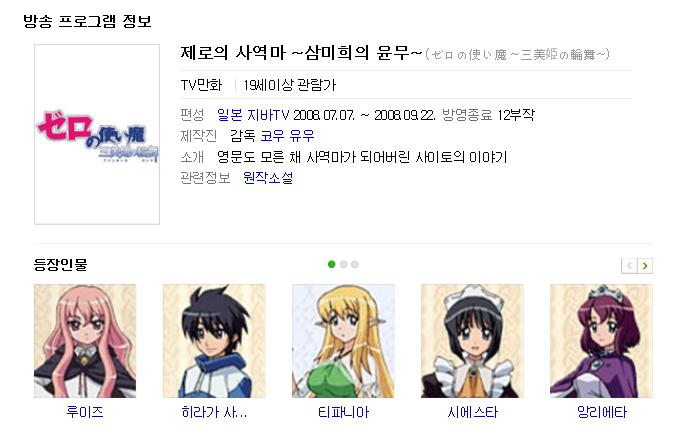Screen dimensions: 690x428
Task: Click the next arrow in character list
Action: (x=645, y=266)
